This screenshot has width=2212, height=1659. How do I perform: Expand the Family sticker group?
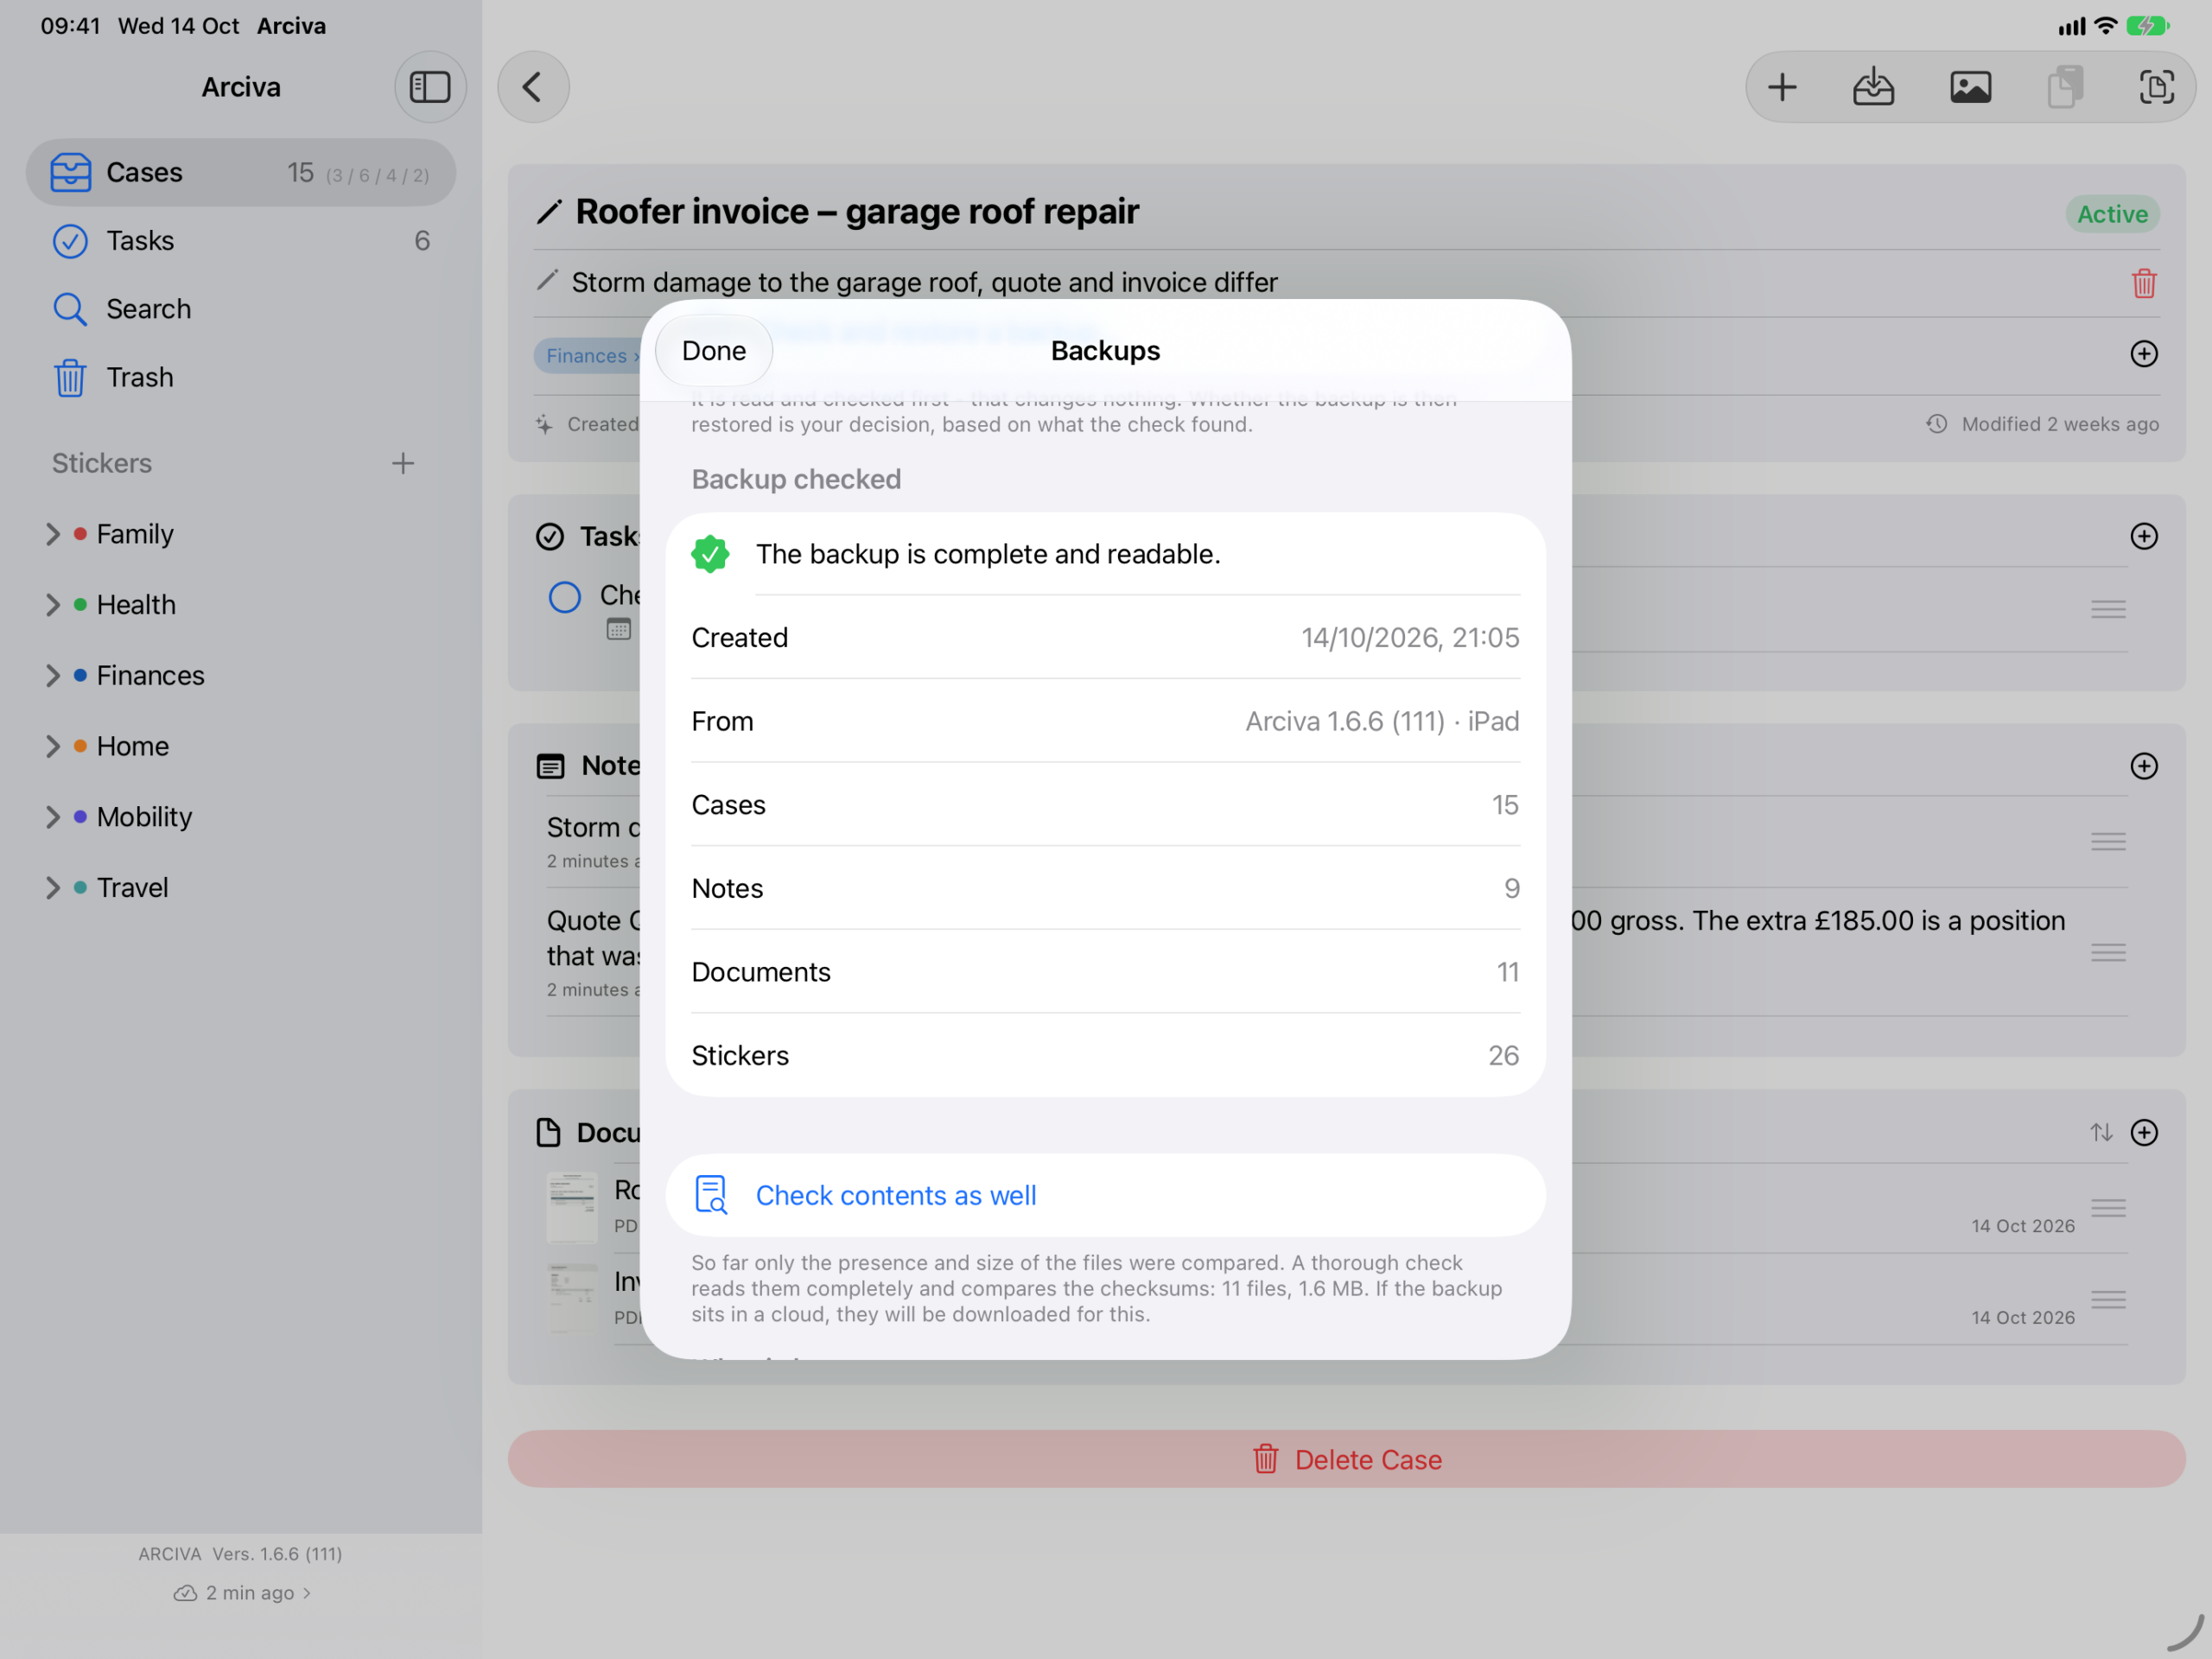click(53, 534)
